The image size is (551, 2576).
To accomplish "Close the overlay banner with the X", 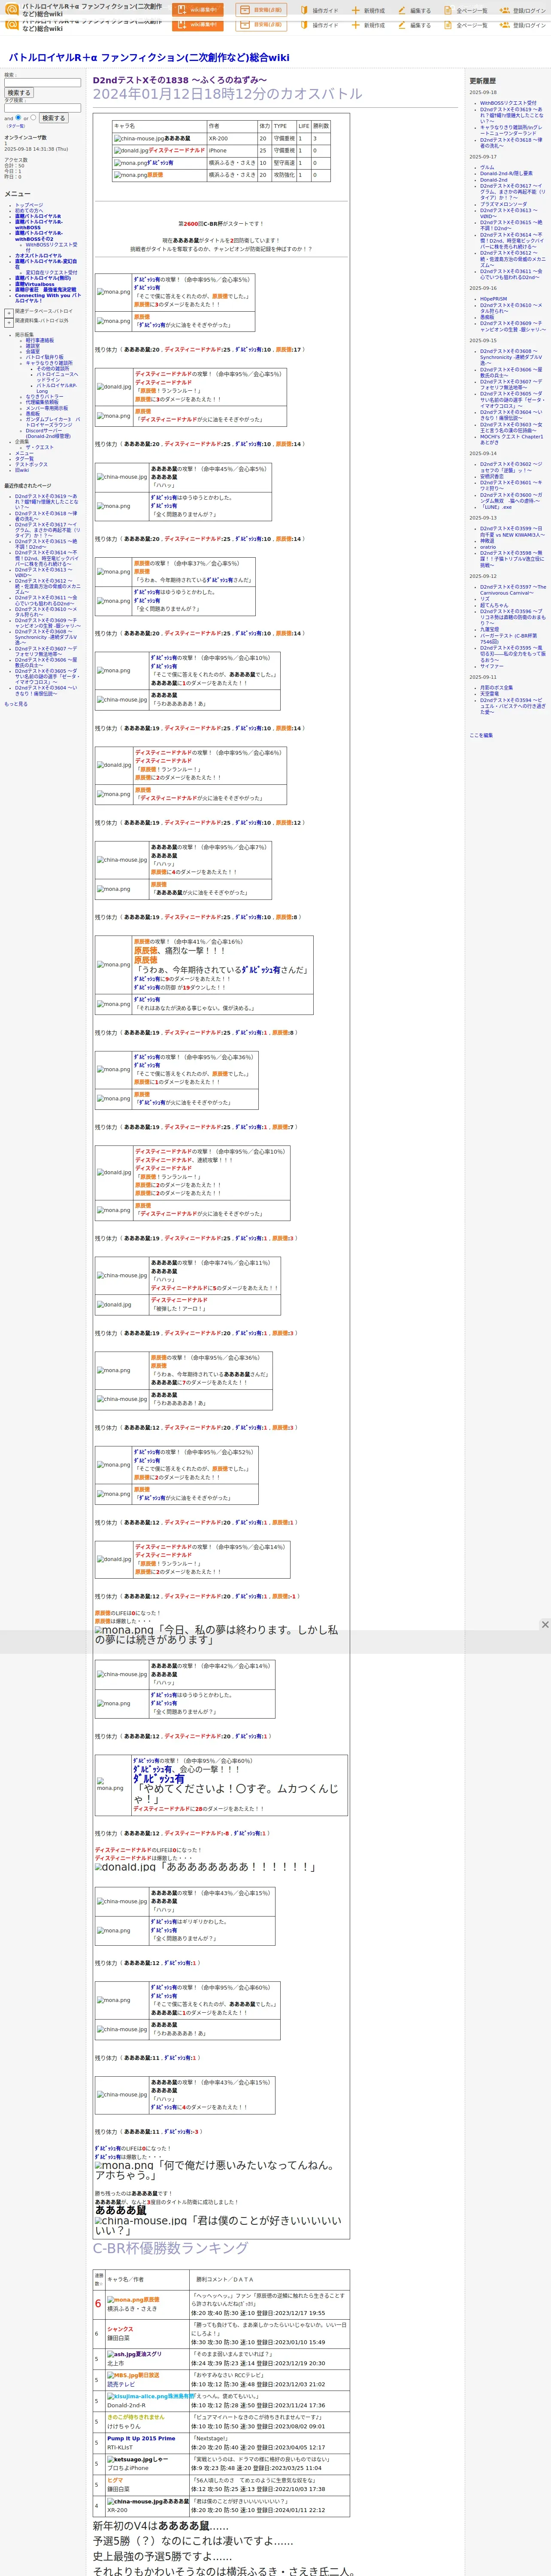I will click(x=545, y=1625).
